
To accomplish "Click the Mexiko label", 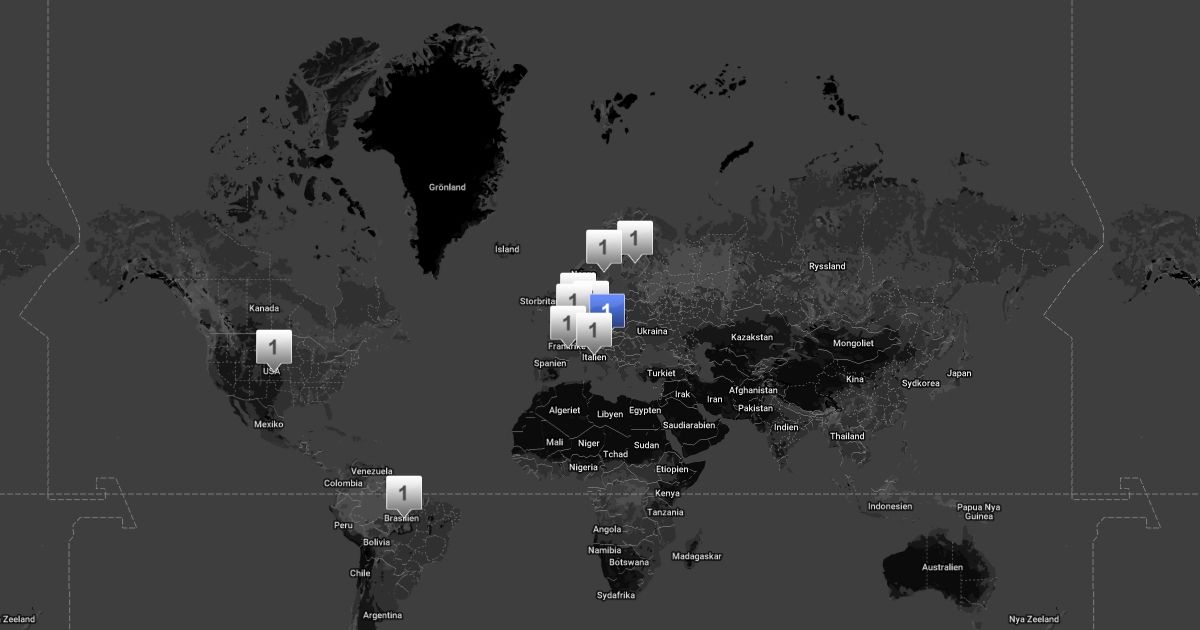I will pyautogui.click(x=268, y=424).
